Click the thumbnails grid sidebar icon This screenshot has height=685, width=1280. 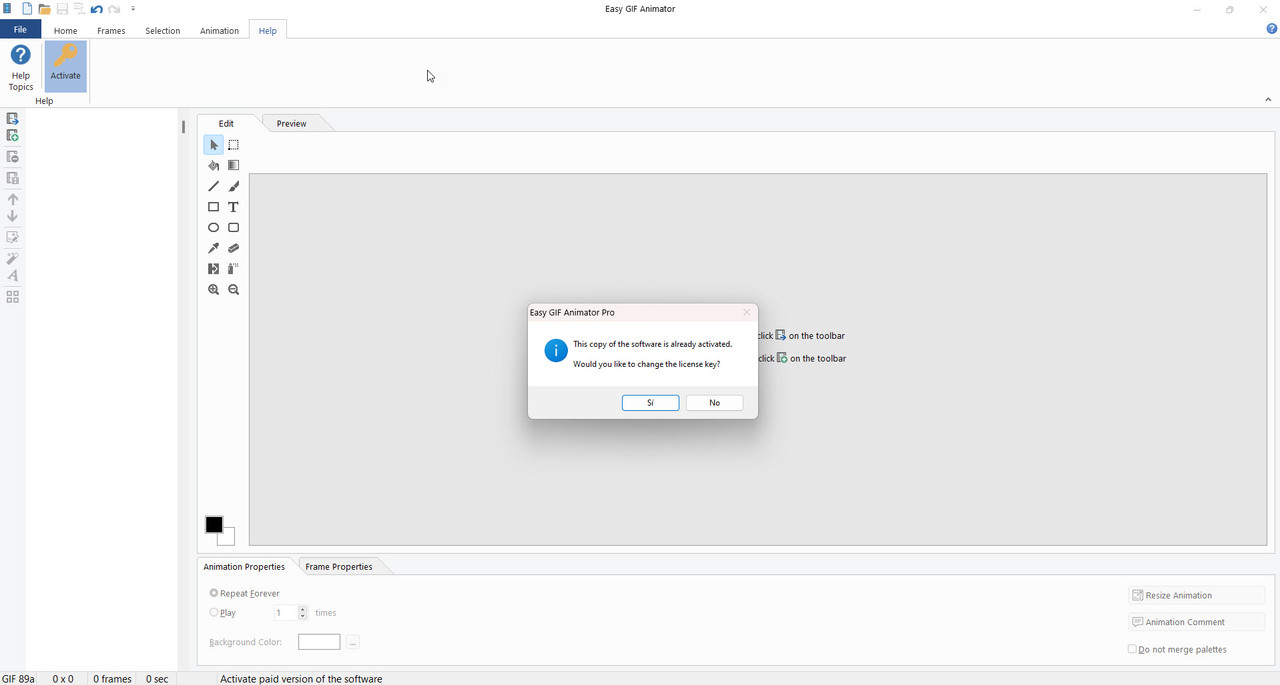(12, 297)
